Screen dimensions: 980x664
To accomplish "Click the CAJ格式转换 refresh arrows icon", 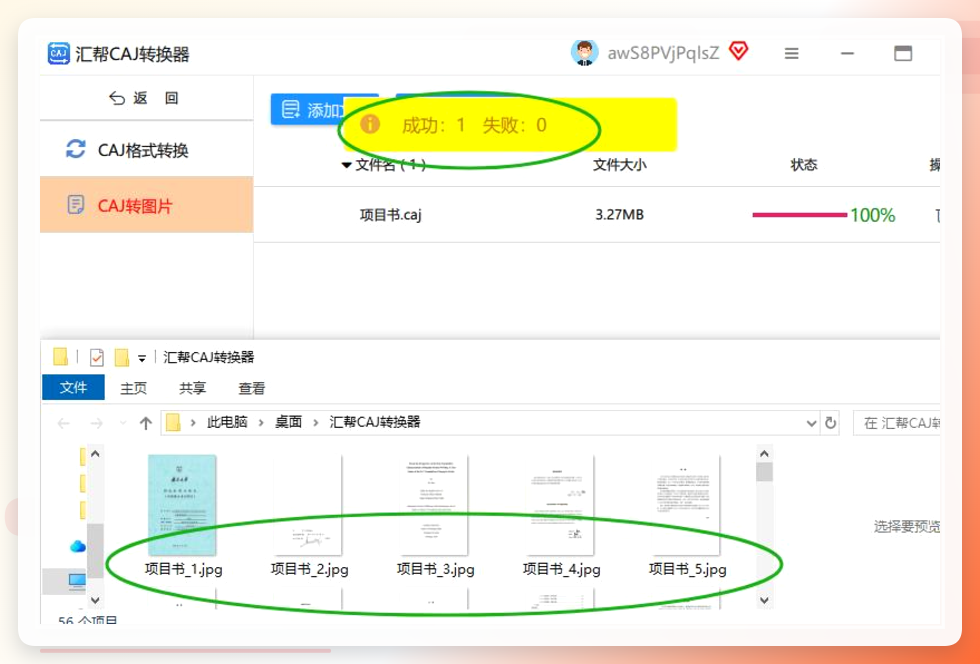I will point(76,149).
